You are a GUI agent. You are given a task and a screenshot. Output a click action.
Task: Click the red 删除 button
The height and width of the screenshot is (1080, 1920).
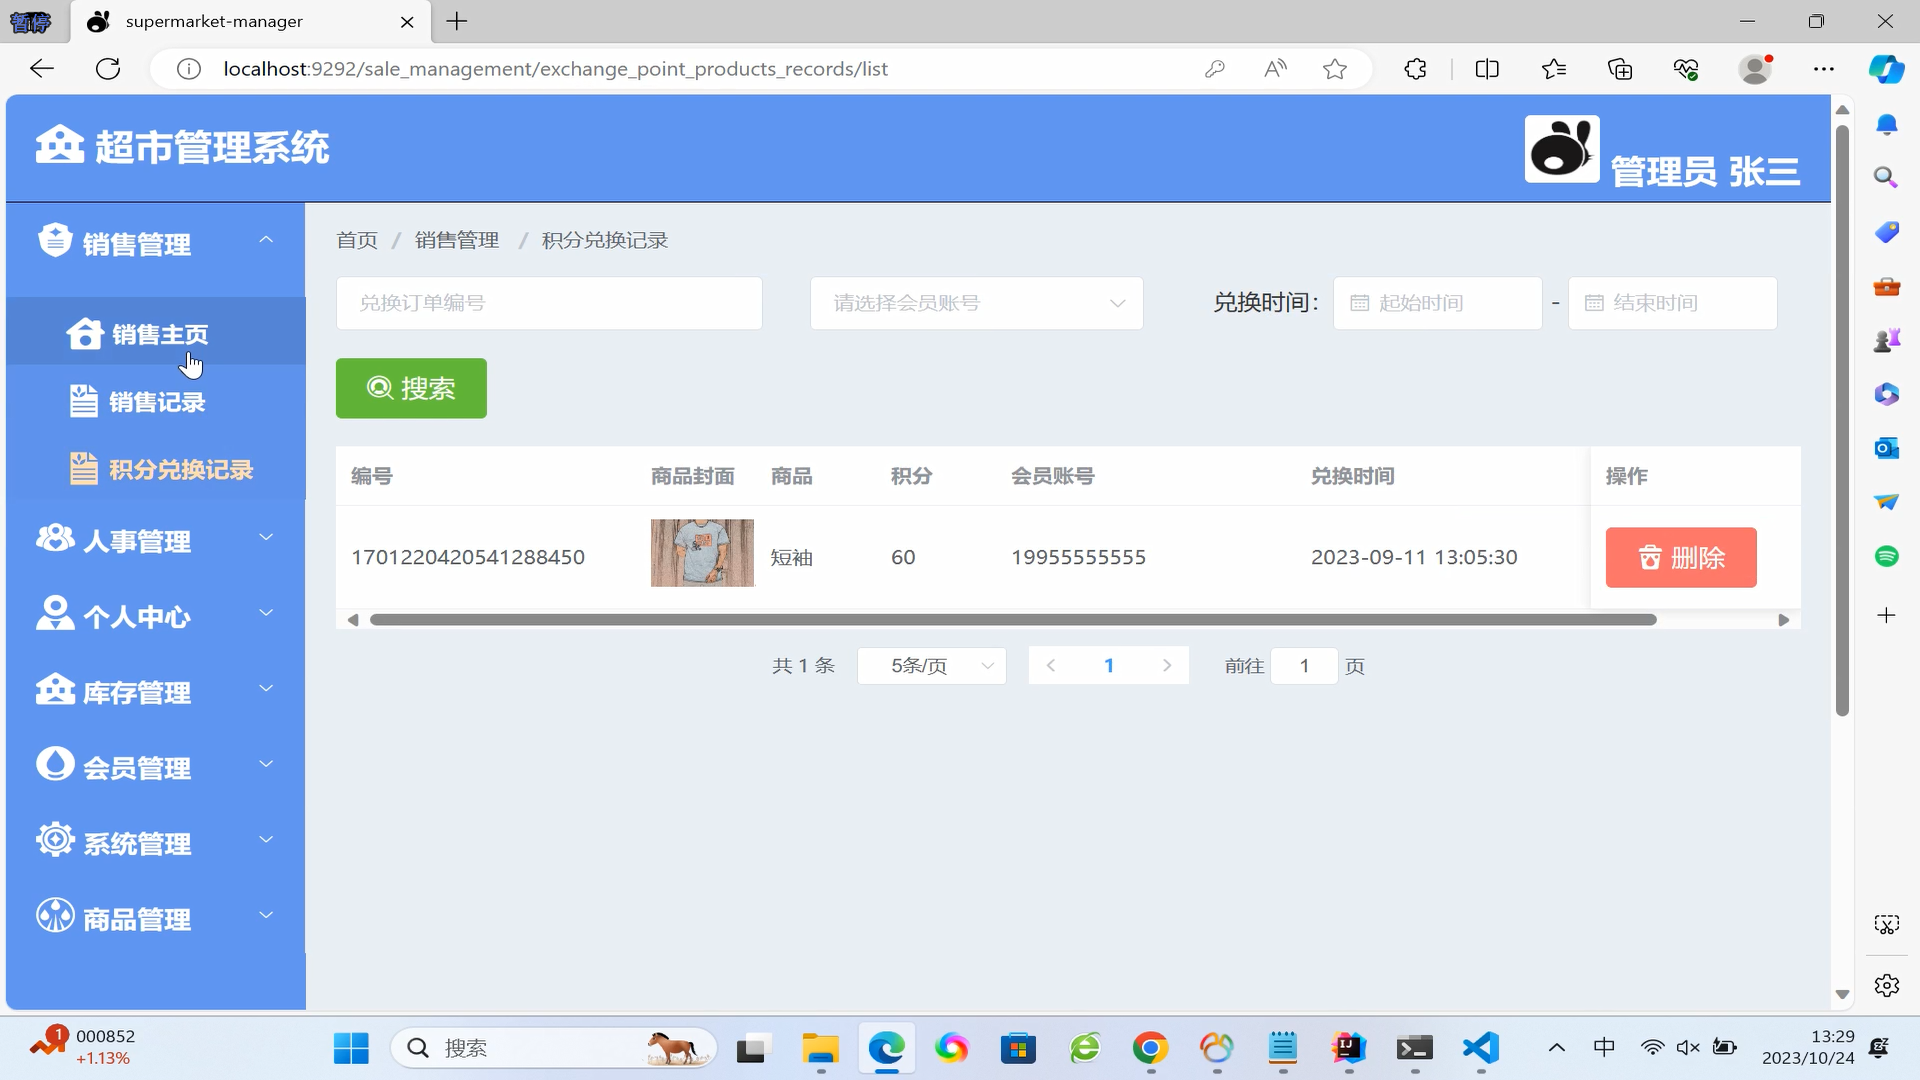click(x=1680, y=557)
